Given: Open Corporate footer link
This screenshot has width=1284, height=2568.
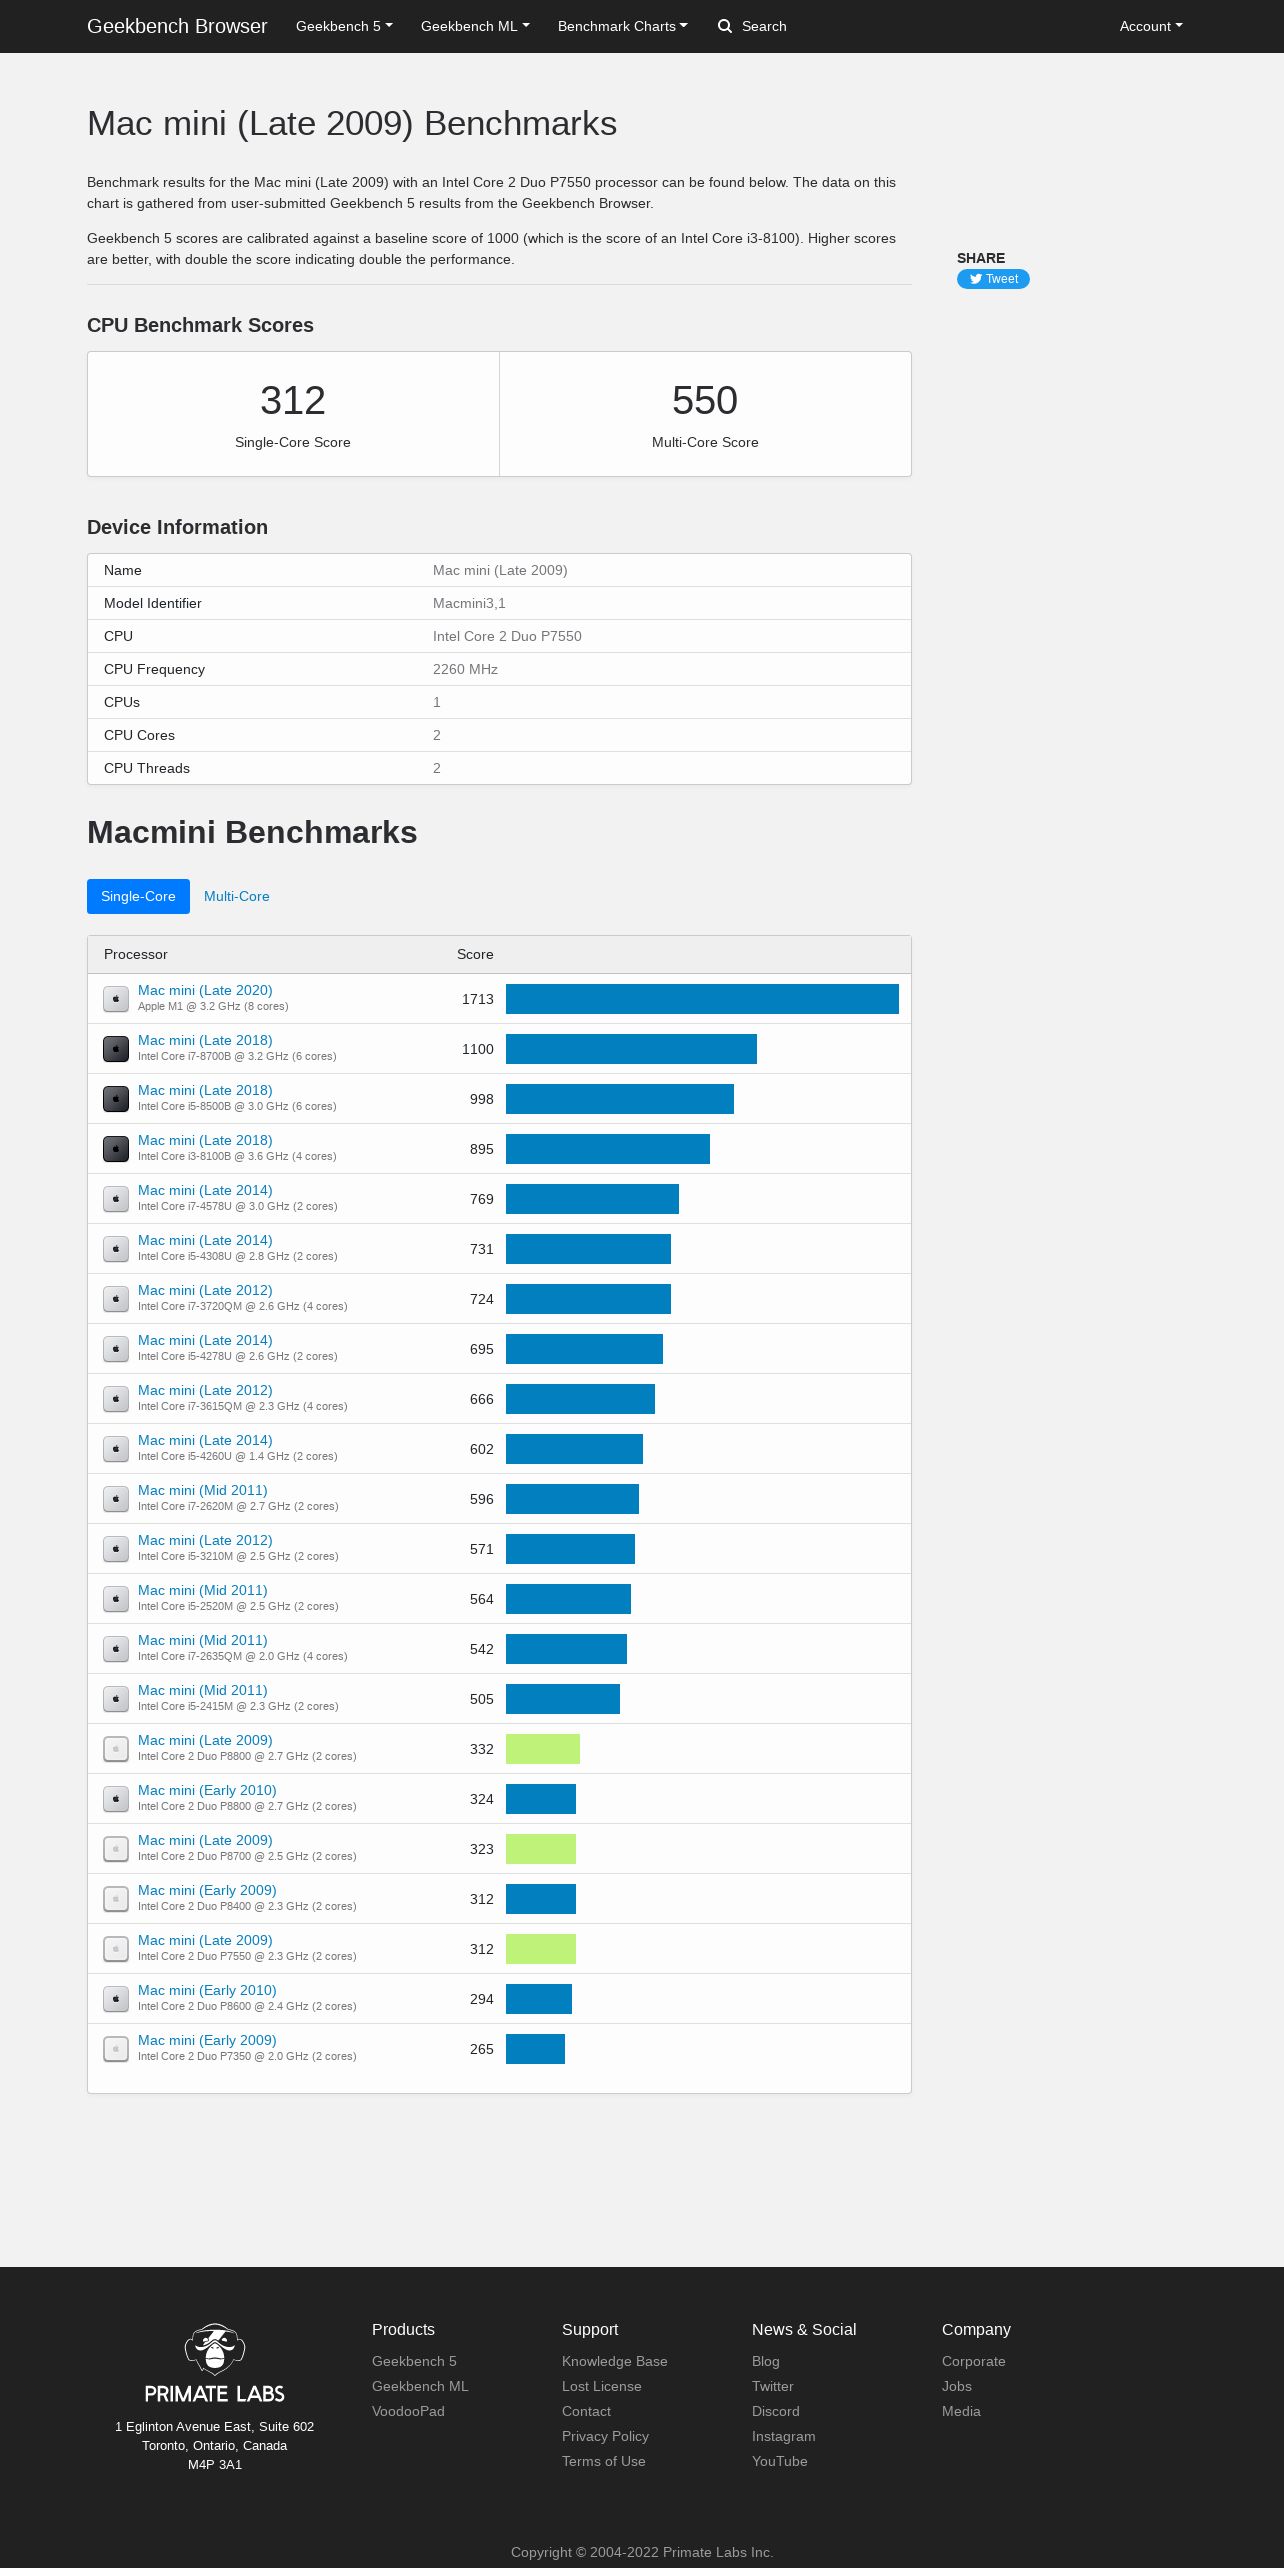Looking at the screenshot, I should (974, 2361).
